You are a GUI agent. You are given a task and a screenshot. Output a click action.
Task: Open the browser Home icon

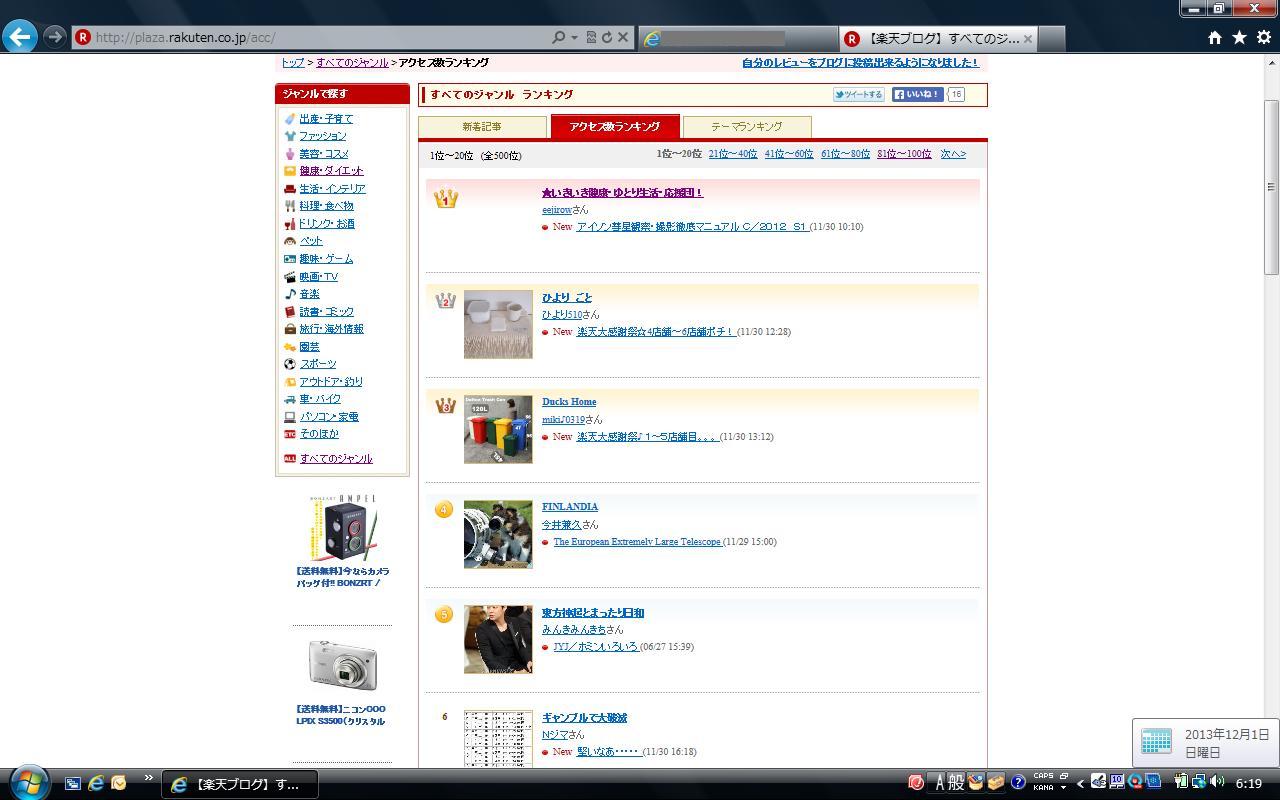click(1214, 37)
